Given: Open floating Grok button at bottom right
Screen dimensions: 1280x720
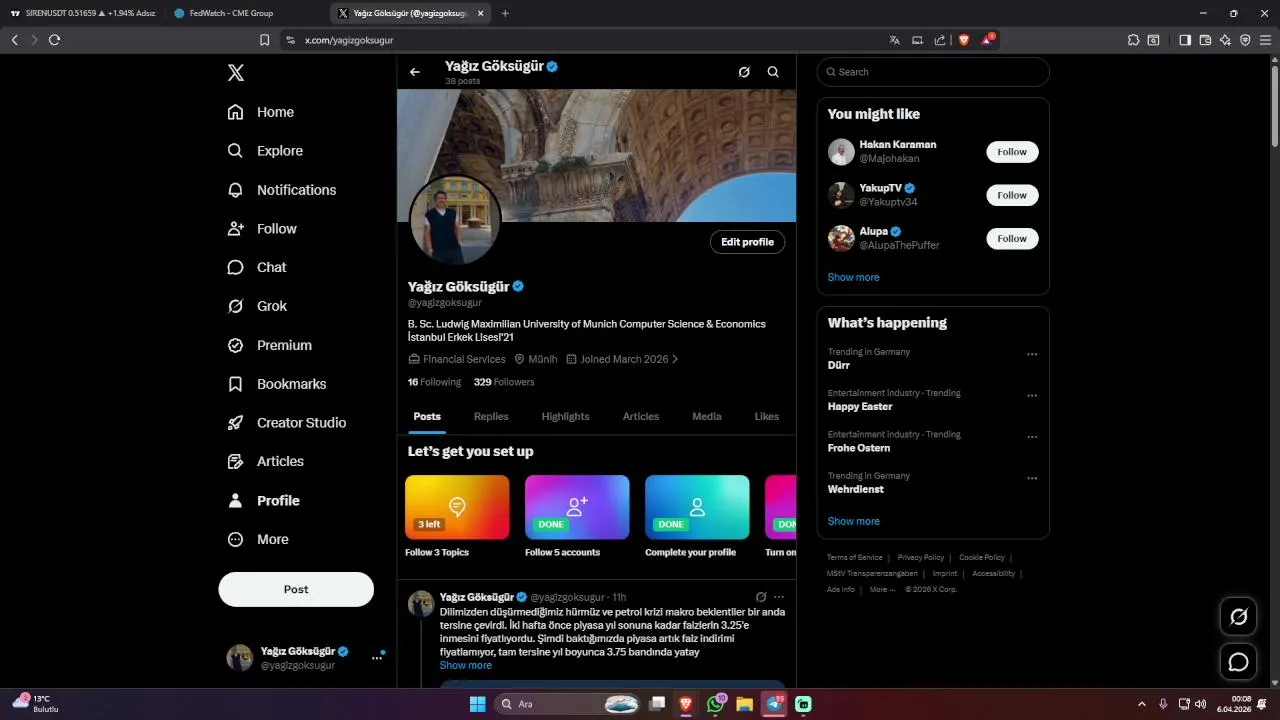Looking at the screenshot, I should [1238, 617].
